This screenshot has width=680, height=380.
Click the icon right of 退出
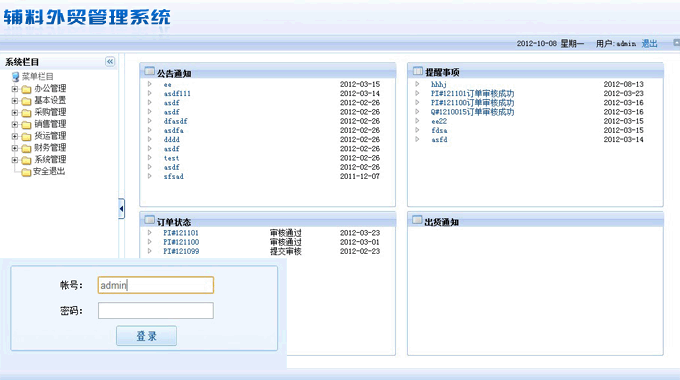[677, 43]
